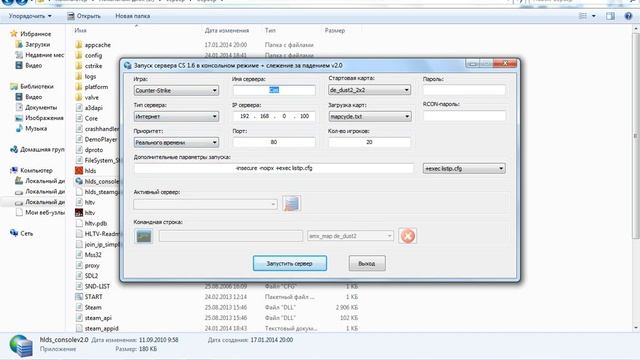The image size is (640, 360).
Task: Click the Кол-во игроков field
Action: pos(369,142)
